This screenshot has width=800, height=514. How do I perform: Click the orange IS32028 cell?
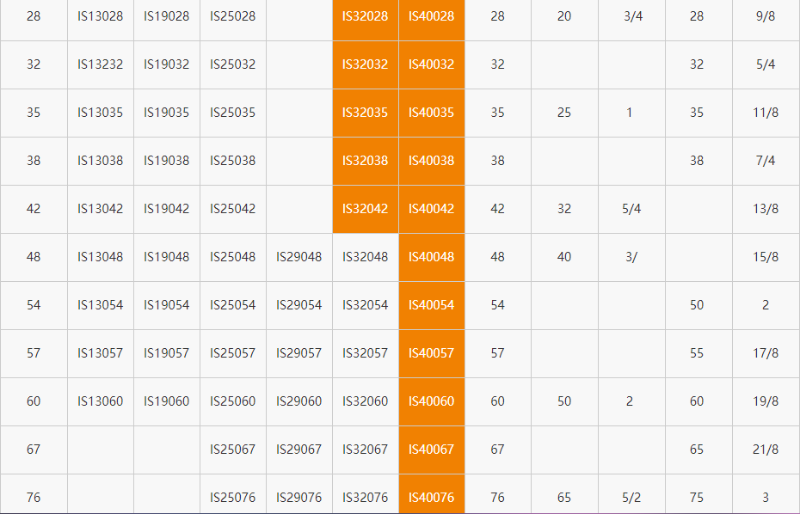(365, 17)
